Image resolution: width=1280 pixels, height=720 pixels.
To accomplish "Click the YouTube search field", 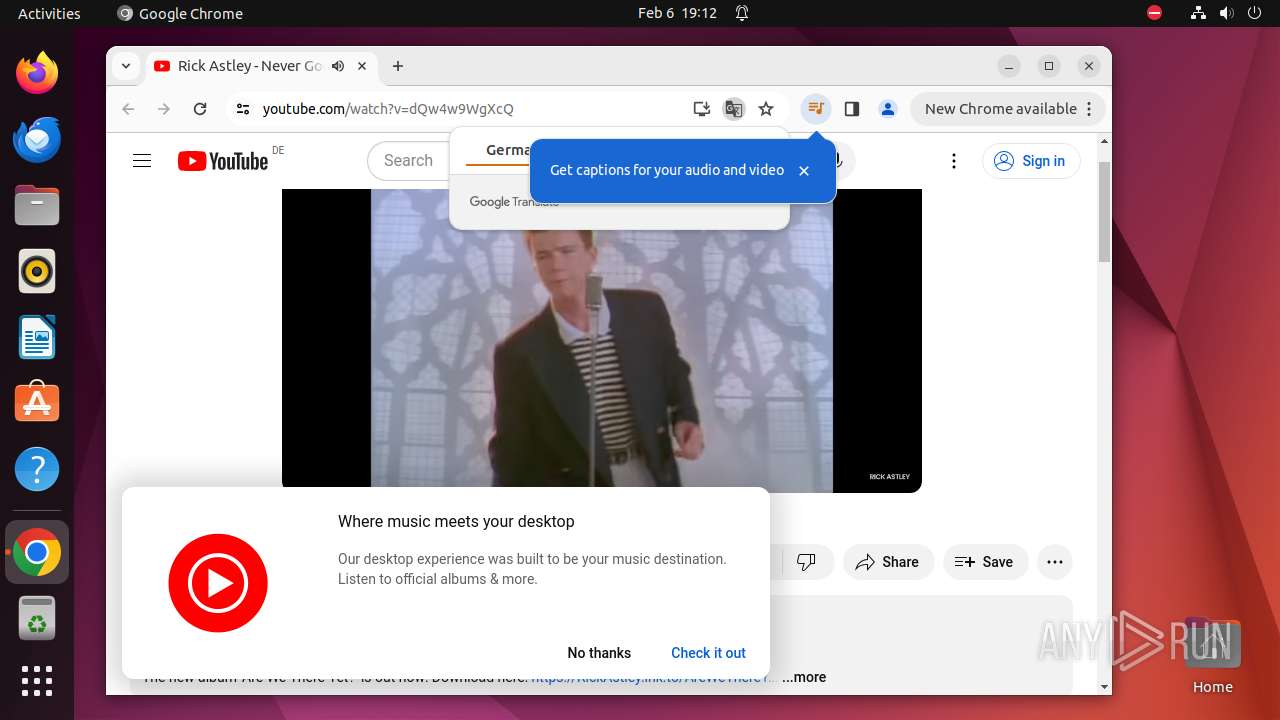I will pos(409,160).
